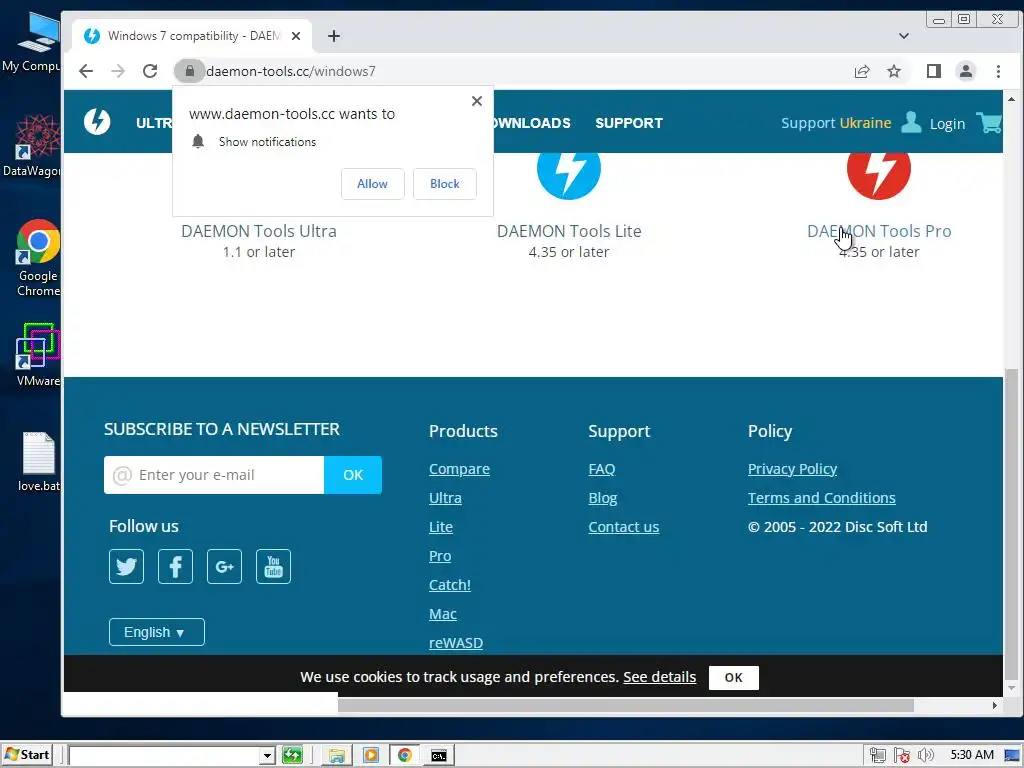
Task: Open the Contact us link
Action: [x=624, y=527]
